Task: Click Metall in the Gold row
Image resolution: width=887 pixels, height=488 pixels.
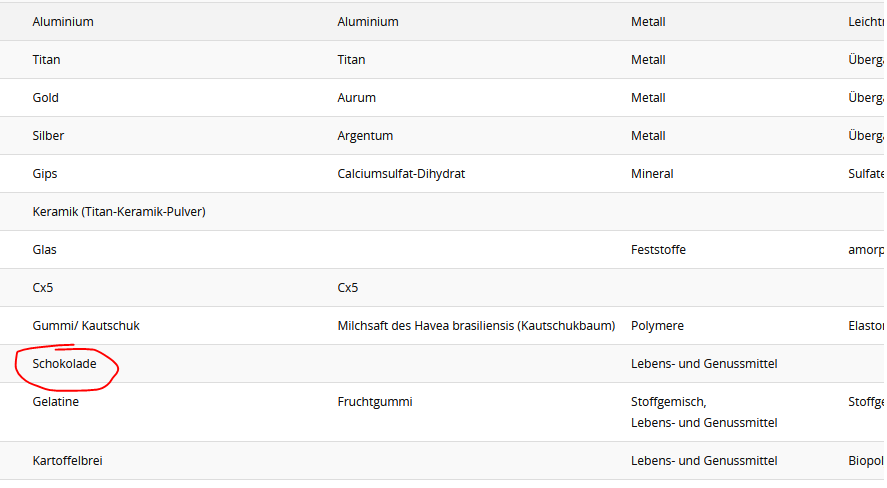Action: [648, 98]
